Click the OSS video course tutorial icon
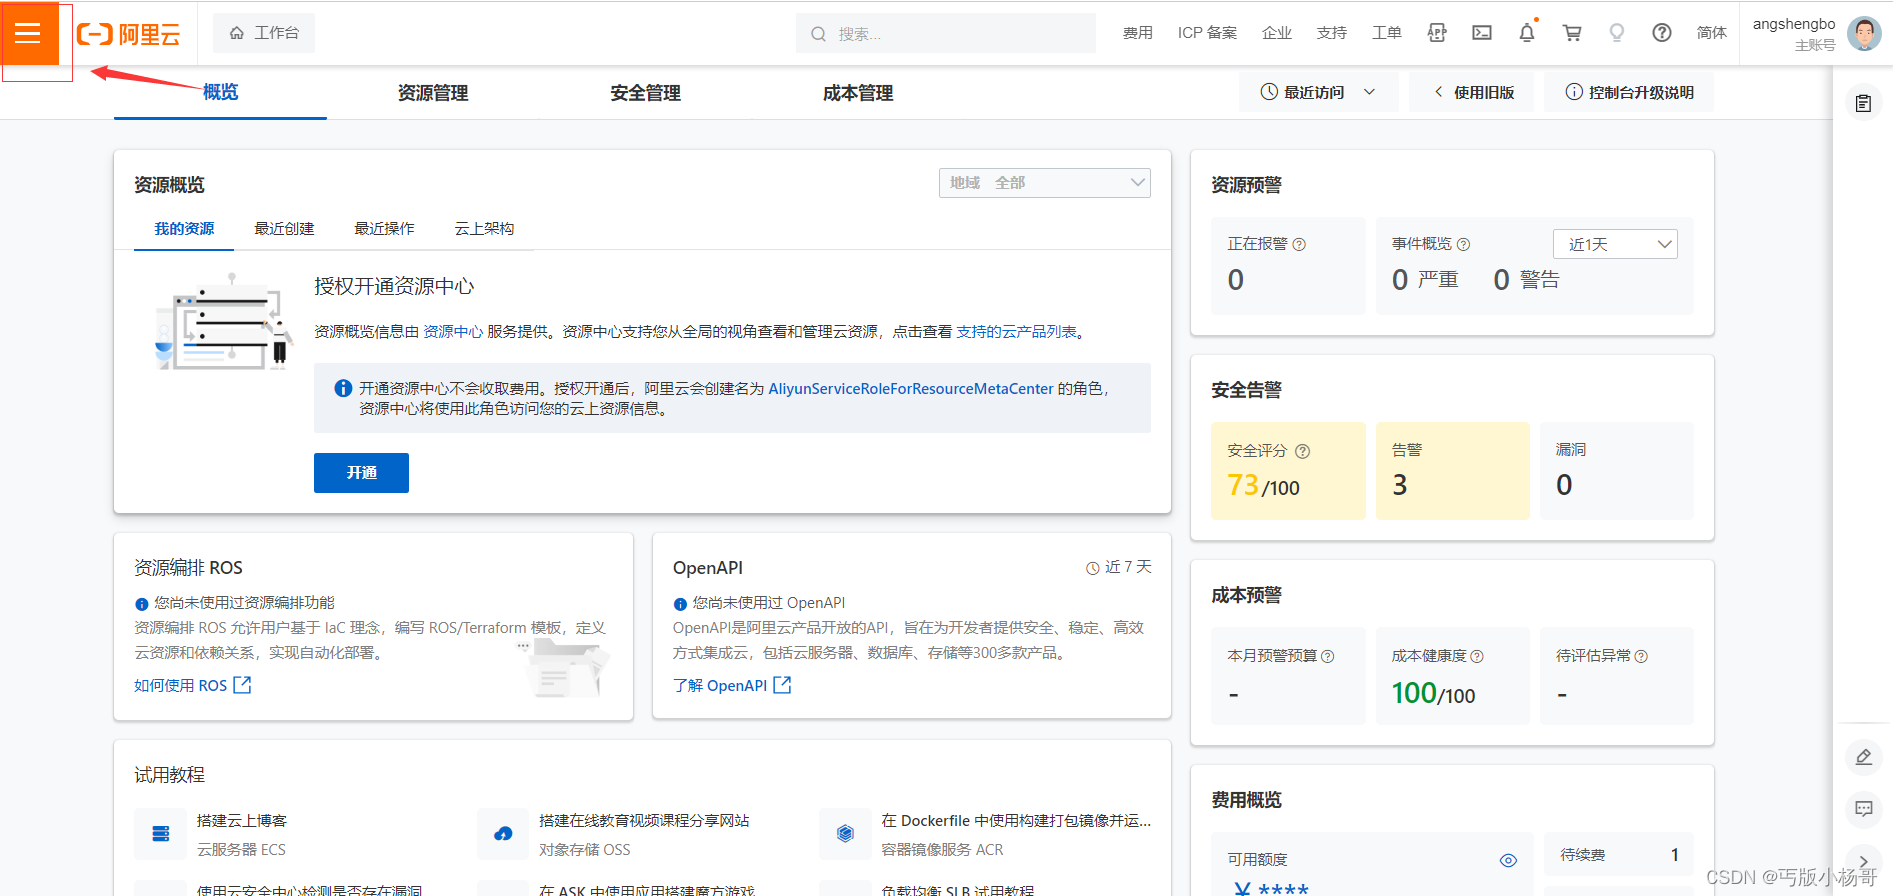Image resolution: width=1893 pixels, height=896 pixels. (503, 834)
